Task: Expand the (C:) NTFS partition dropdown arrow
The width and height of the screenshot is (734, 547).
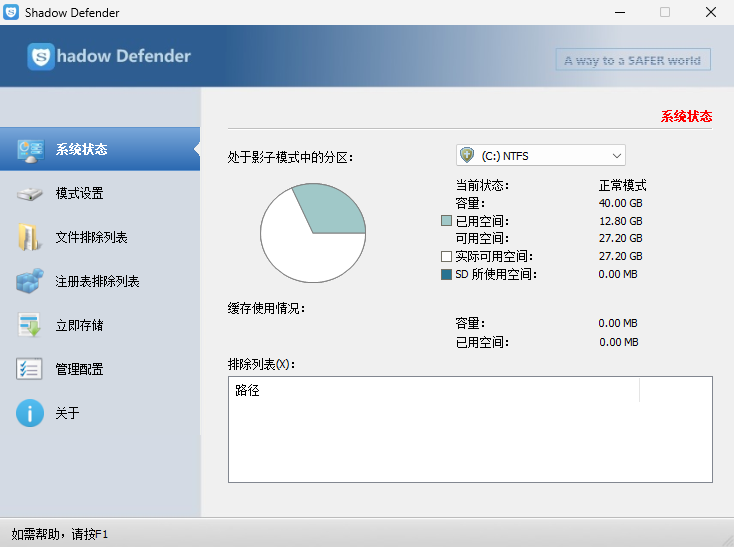Action: (617, 156)
